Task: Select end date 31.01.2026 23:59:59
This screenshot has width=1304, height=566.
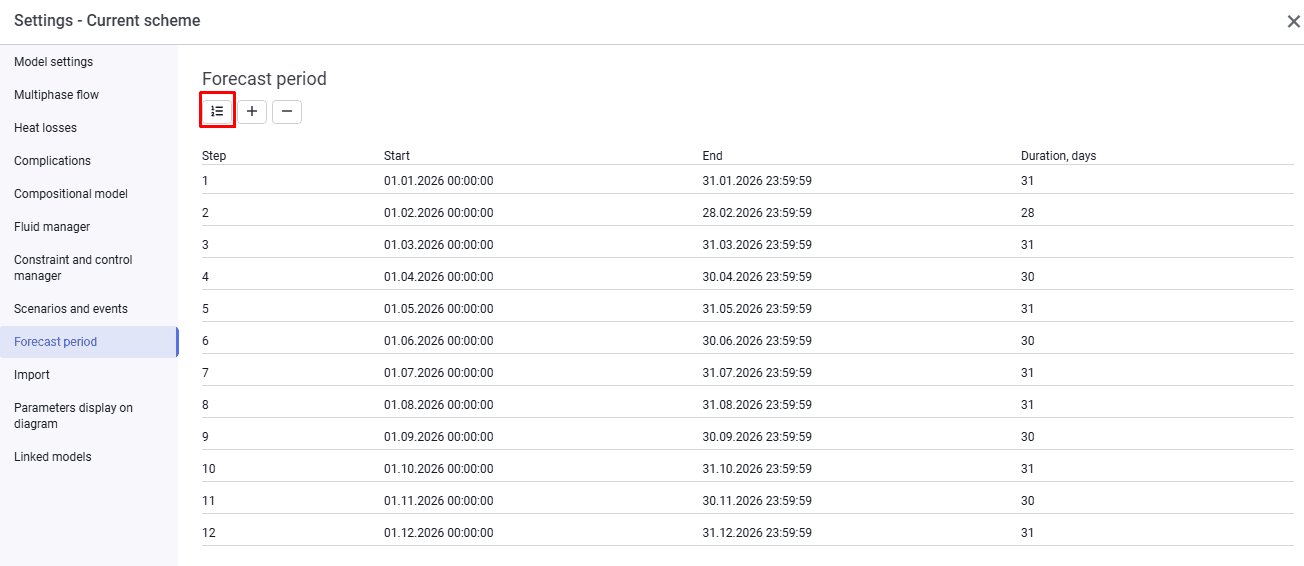Action: coord(757,181)
